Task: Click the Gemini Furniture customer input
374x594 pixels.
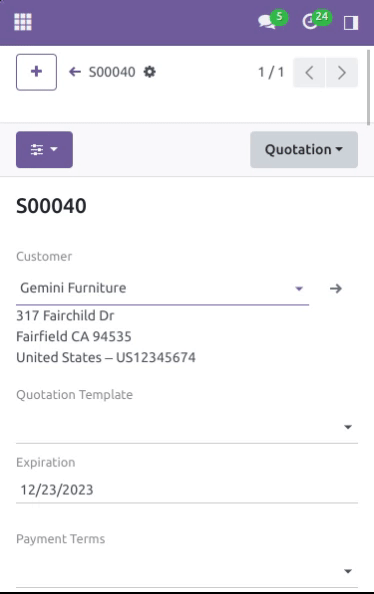Action: click(155, 288)
